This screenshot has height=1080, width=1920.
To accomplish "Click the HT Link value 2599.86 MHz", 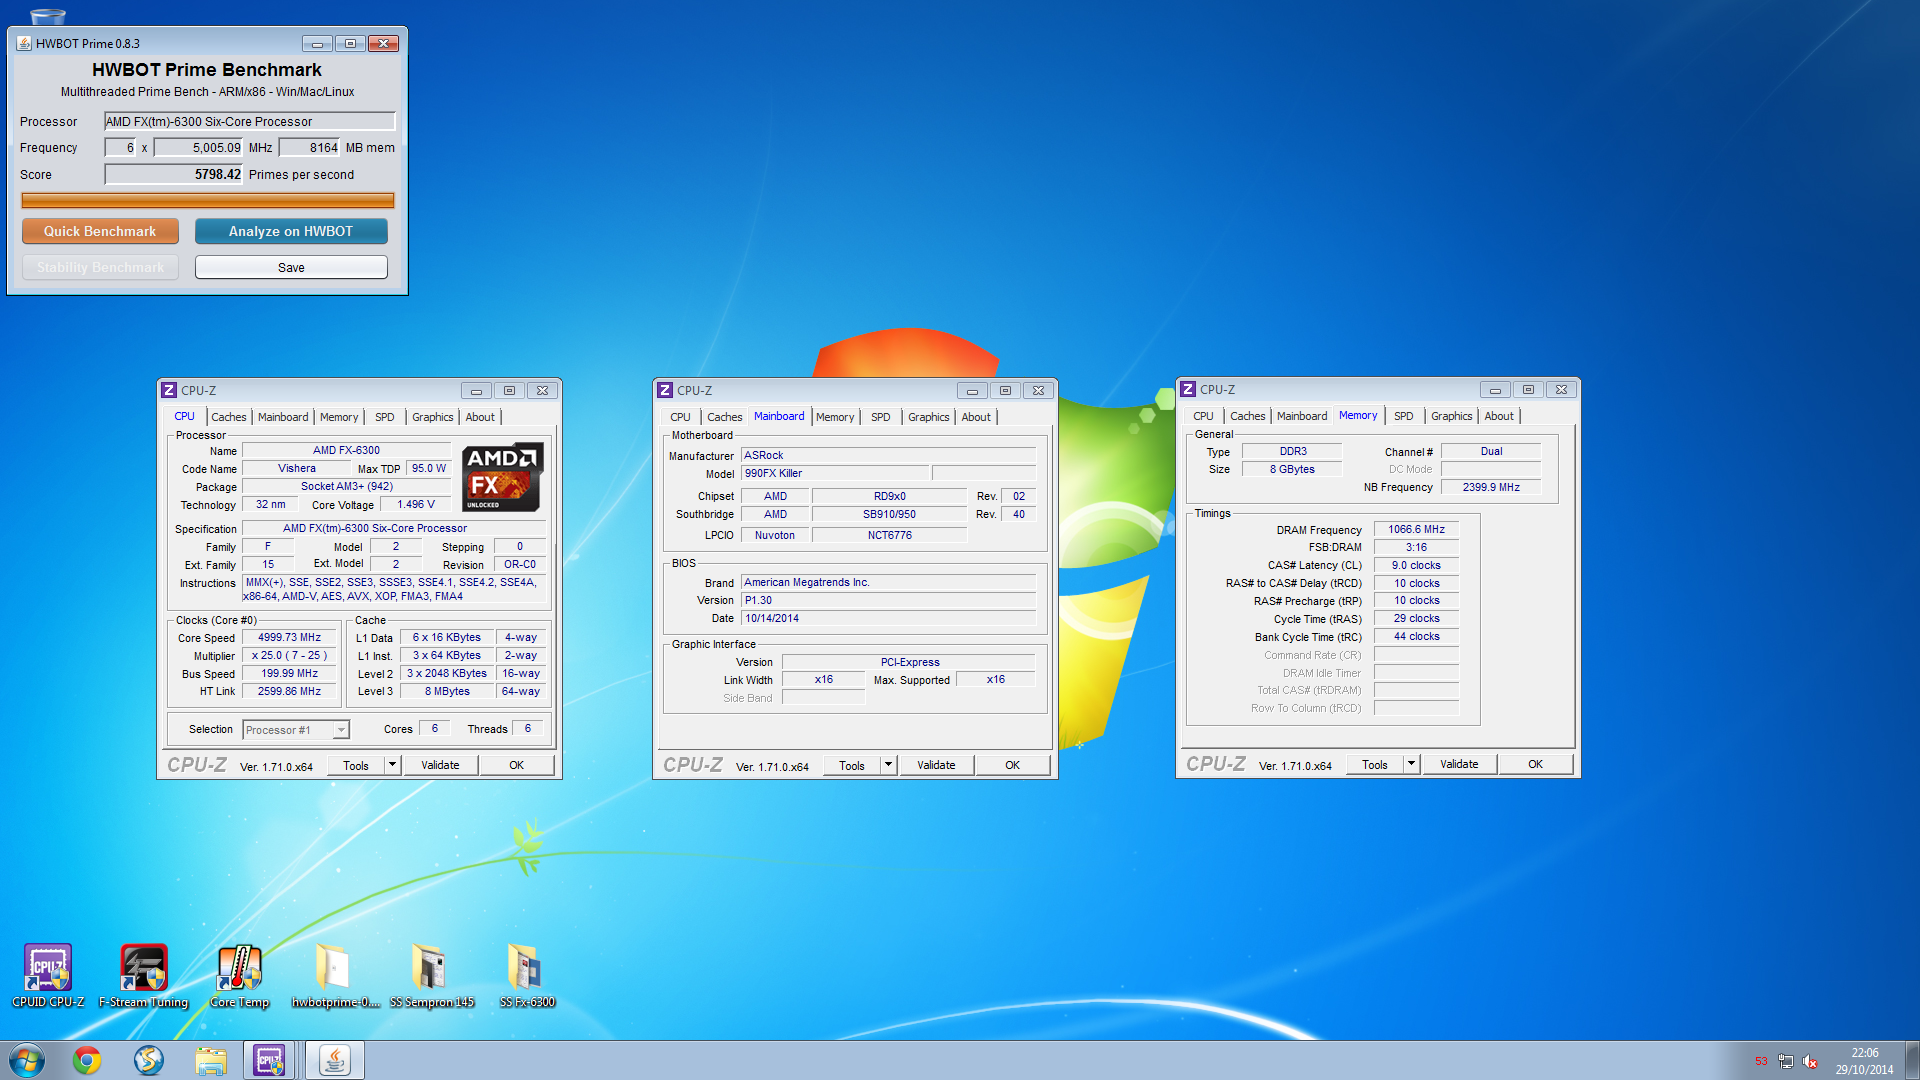I will [289, 691].
